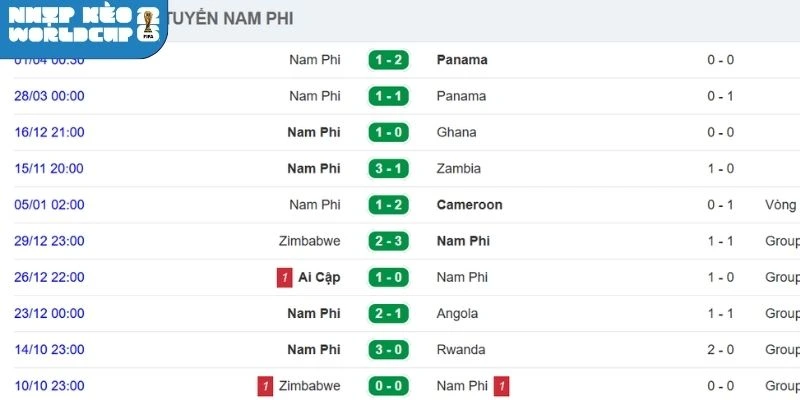The image size is (800, 400).
Task: Click the 1 - 1 Panama score badge
Action: coord(386,96)
